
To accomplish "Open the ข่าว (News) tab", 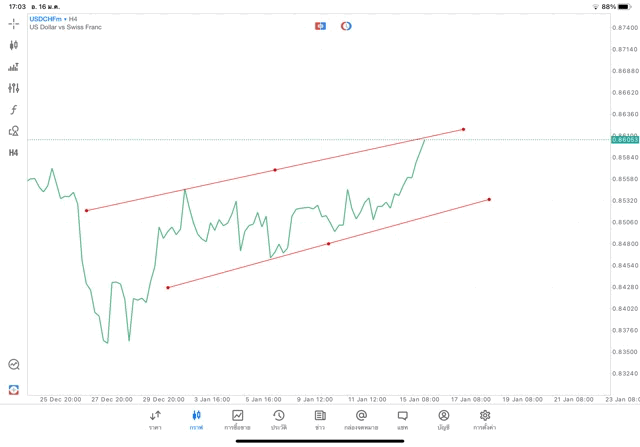I will [x=320, y=419].
